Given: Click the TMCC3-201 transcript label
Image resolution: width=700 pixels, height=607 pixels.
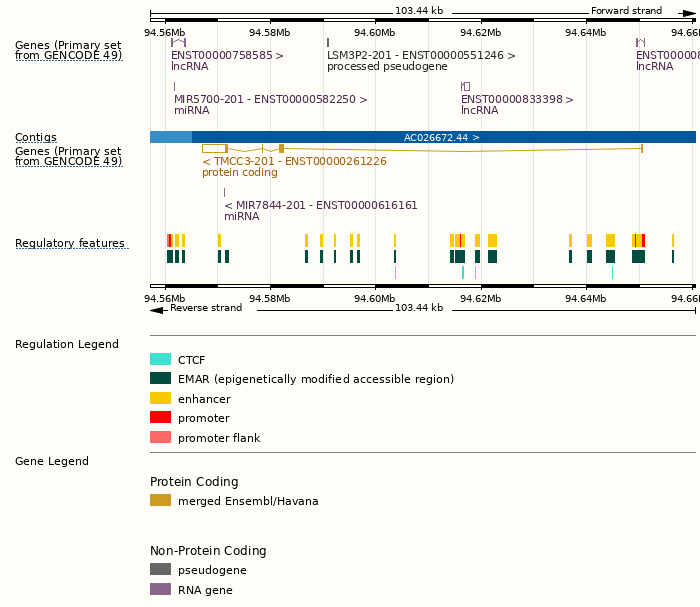Looking at the screenshot, I should [x=294, y=161].
